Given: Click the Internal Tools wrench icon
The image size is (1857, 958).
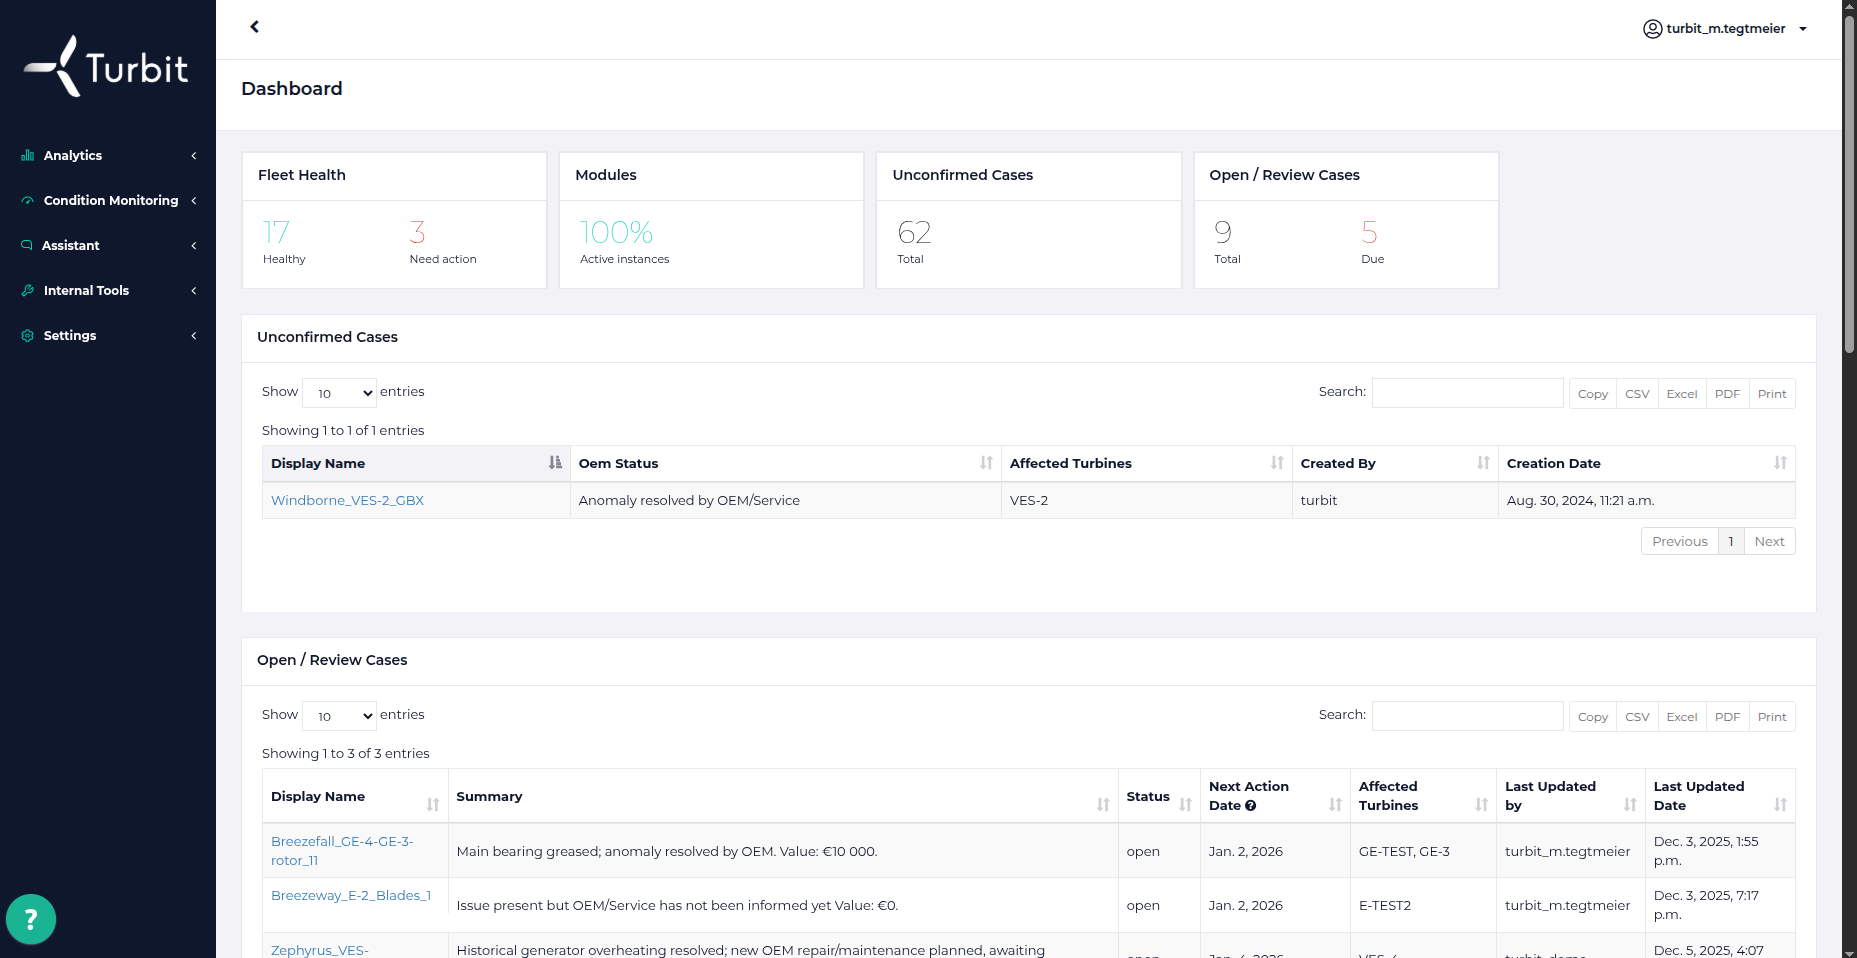Looking at the screenshot, I should tap(28, 291).
